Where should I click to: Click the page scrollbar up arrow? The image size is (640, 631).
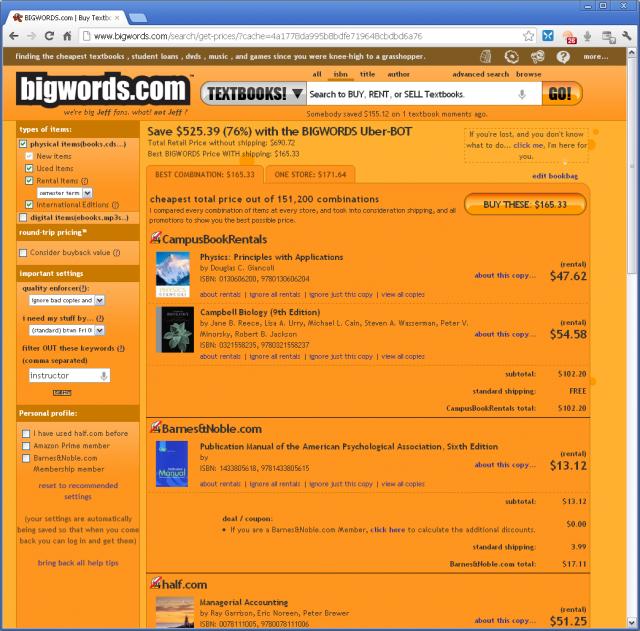coord(631,52)
